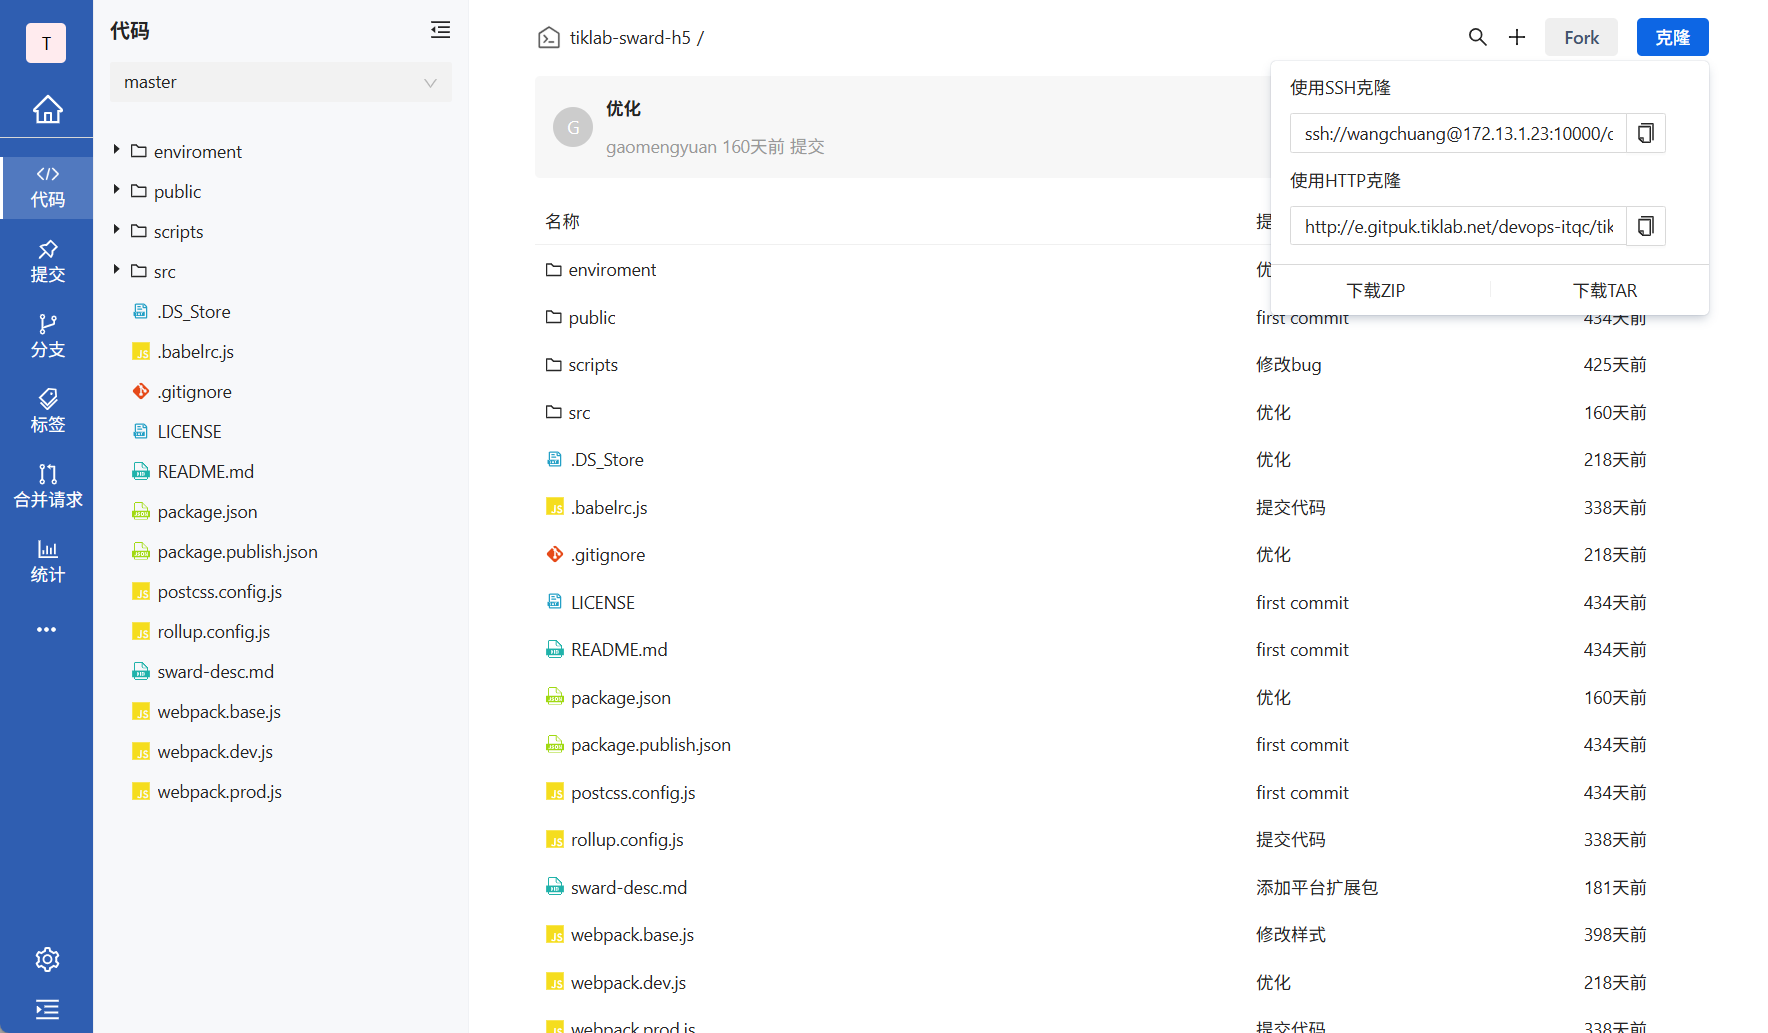This screenshot has height=1033, width=1768.
Task: Expand the left navigation sidebar
Action: (x=47, y=1009)
